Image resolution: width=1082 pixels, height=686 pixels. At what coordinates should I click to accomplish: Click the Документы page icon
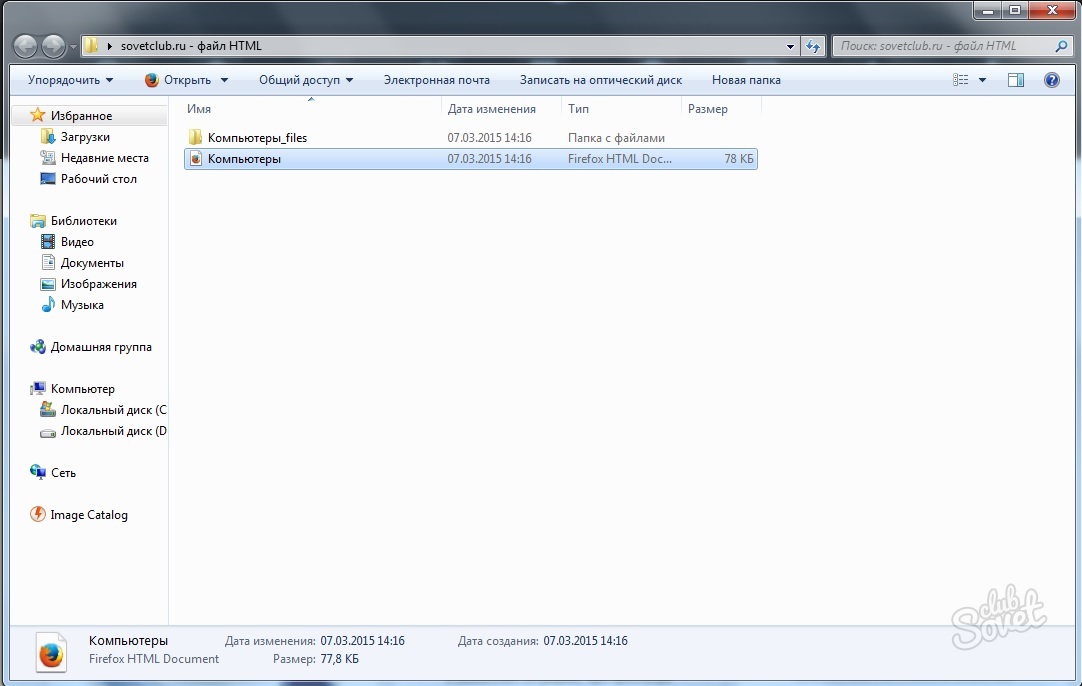tap(48, 262)
